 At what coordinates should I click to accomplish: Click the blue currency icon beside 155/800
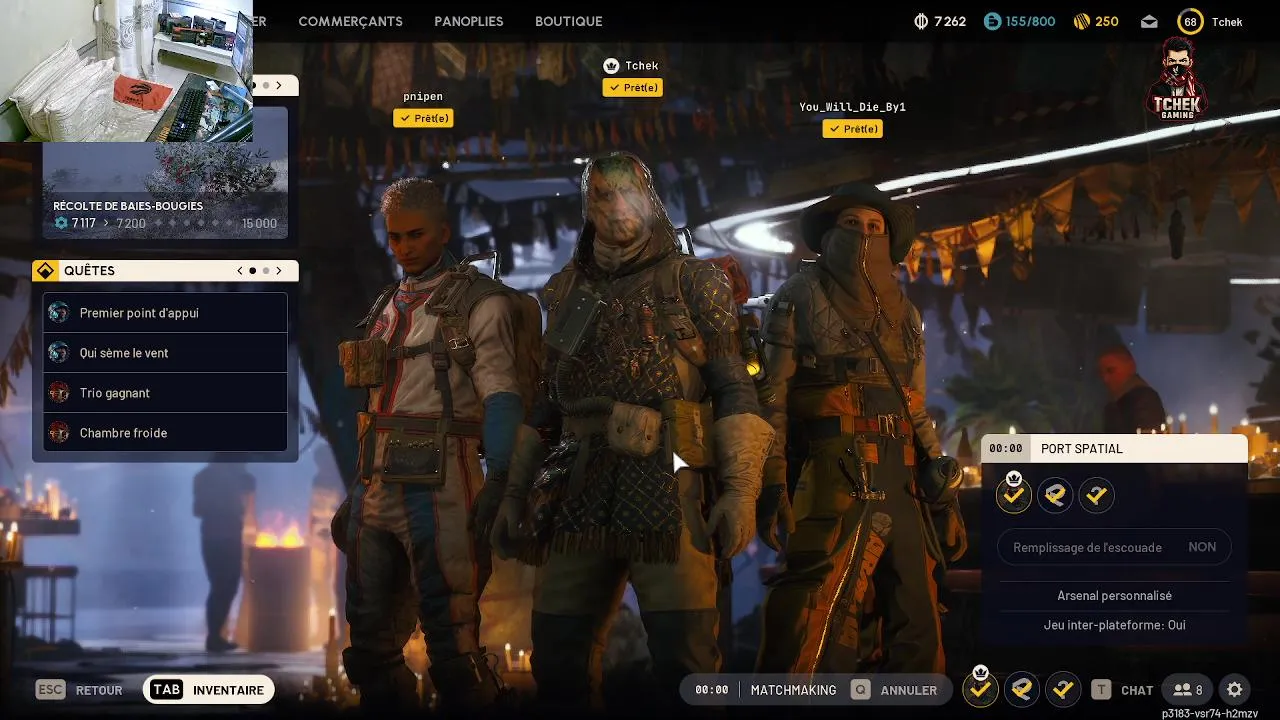click(x=992, y=21)
